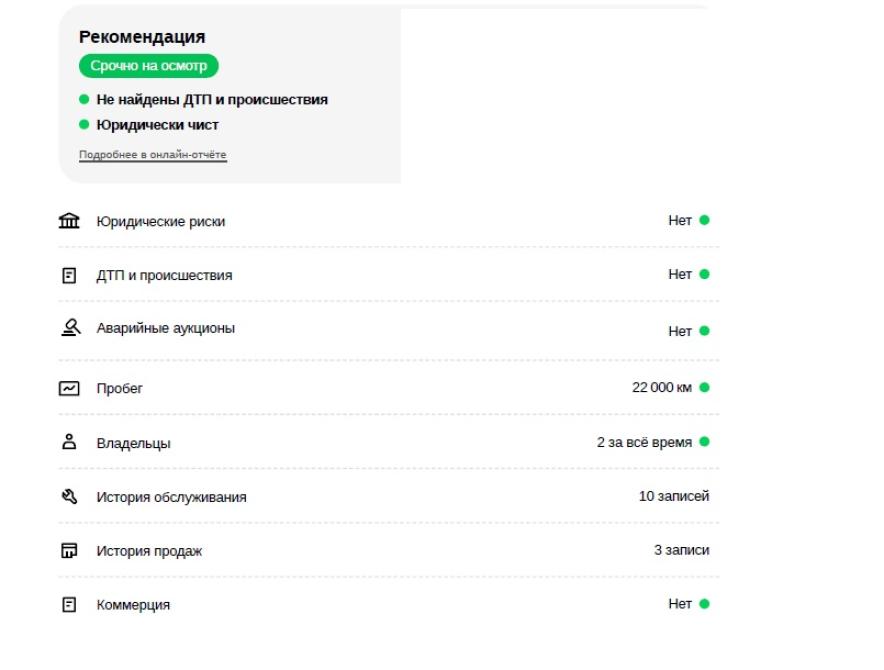The height and width of the screenshot is (670, 884).
Task: Click the bank icon beside Юридические риски
Action: [x=69, y=221]
